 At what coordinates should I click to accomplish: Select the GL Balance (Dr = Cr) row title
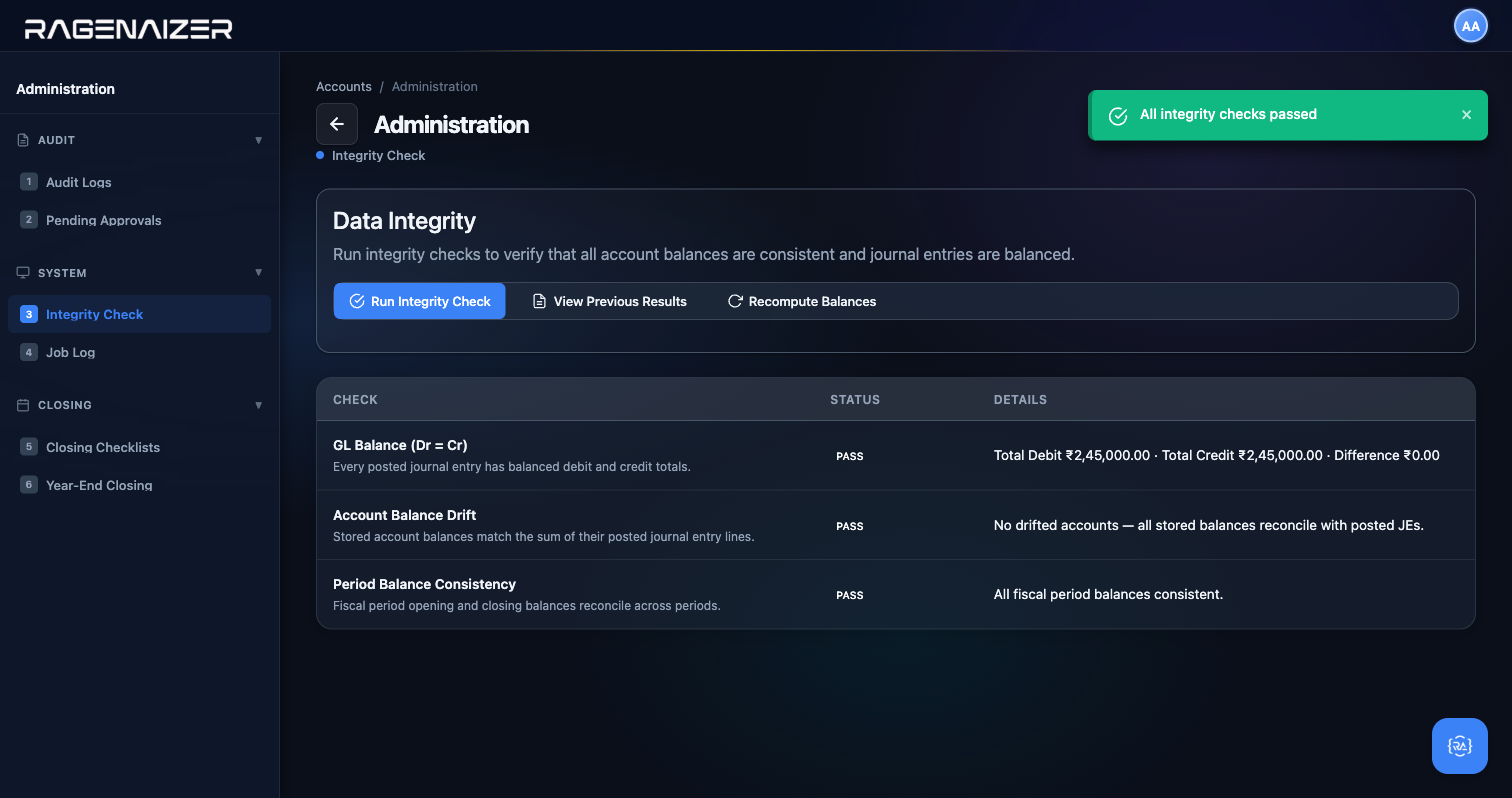pyautogui.click(x=400, y=445)
